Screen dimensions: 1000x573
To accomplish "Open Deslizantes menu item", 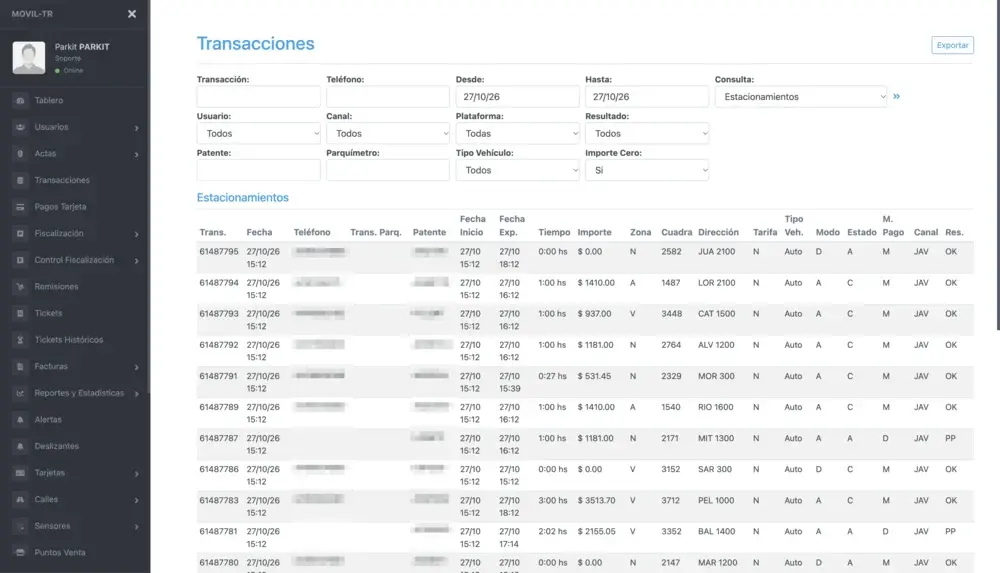I will tap(56, 446).
